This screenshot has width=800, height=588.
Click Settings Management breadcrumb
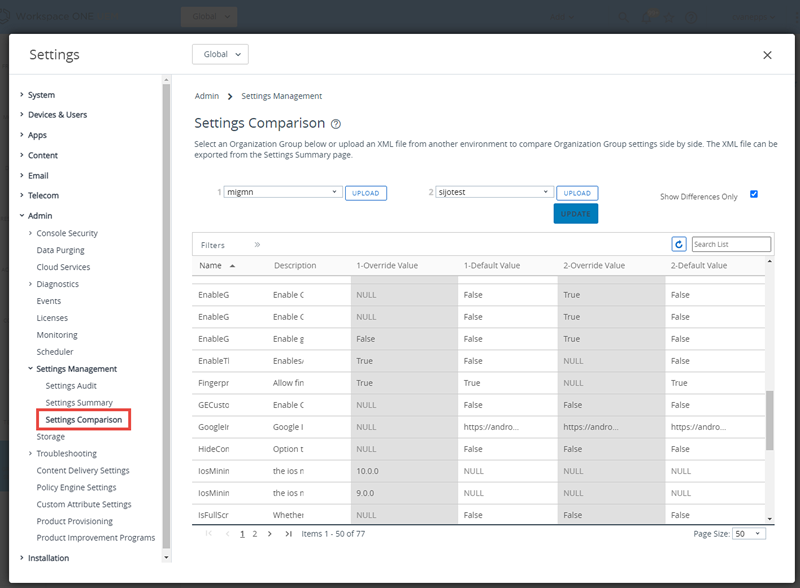coord(282,96)
